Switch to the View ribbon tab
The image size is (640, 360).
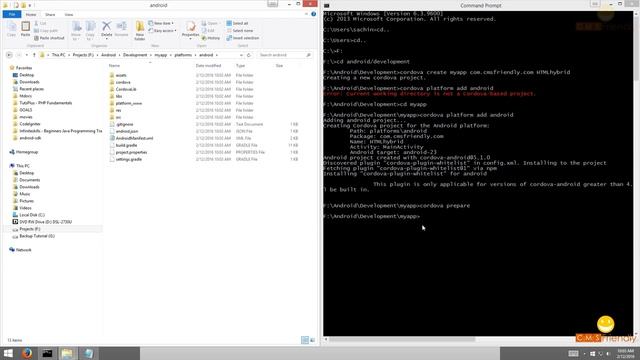[69, 15]
